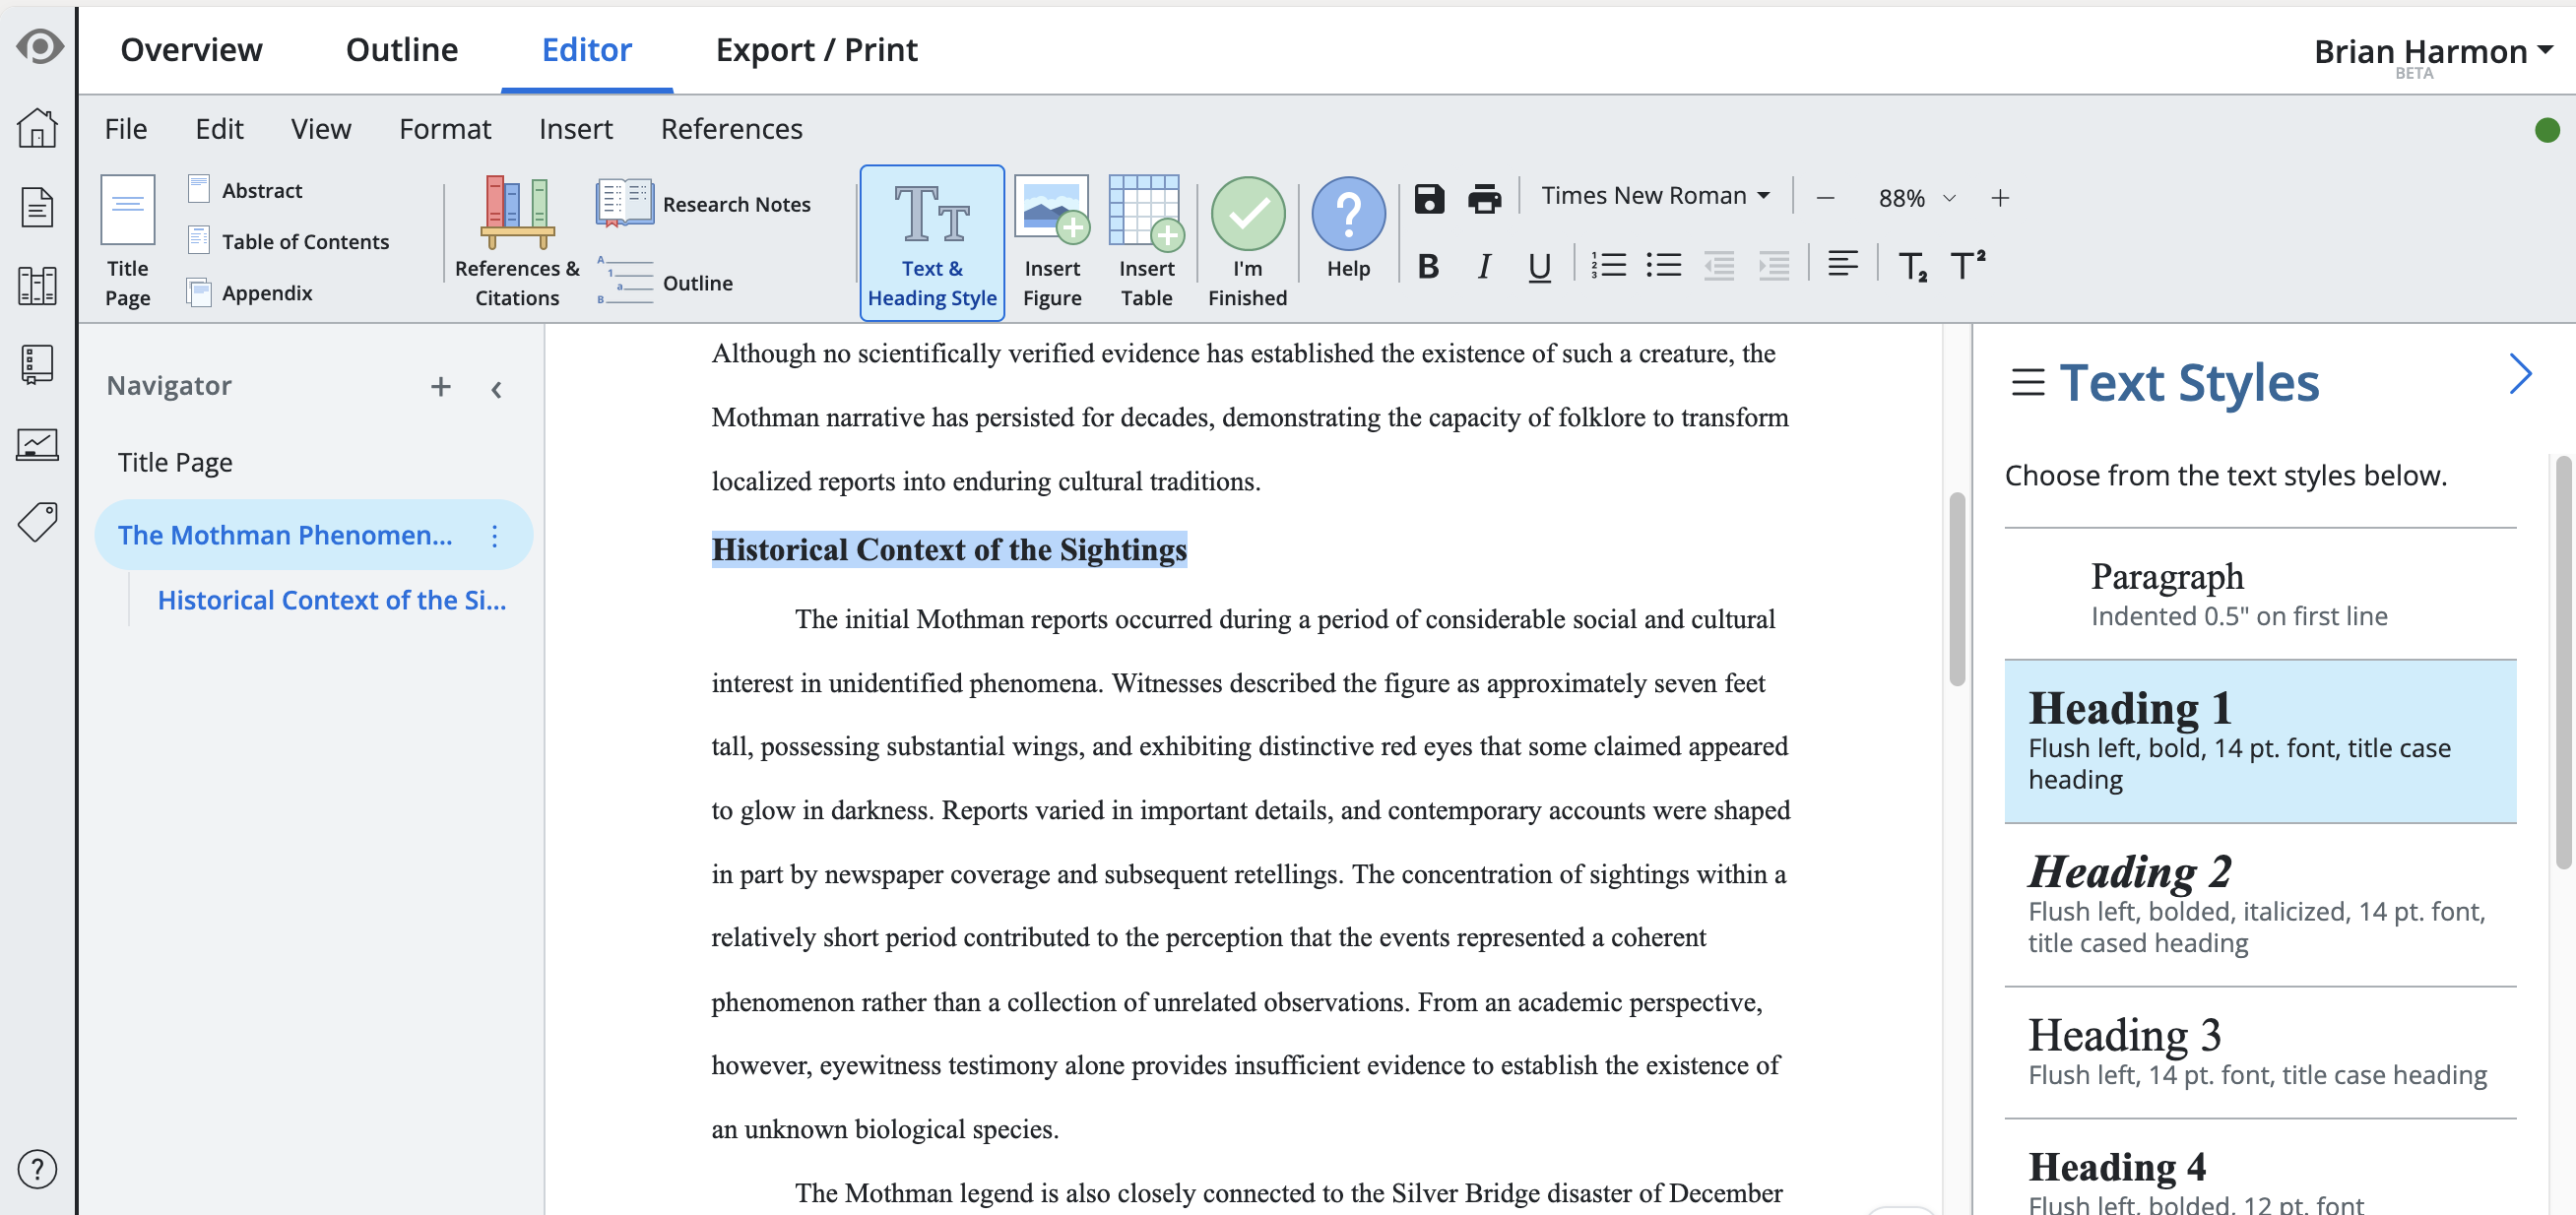2576x1215 pixels.
Task: Decrease indent of paragraph
Action: click(x=1719, y=265)
